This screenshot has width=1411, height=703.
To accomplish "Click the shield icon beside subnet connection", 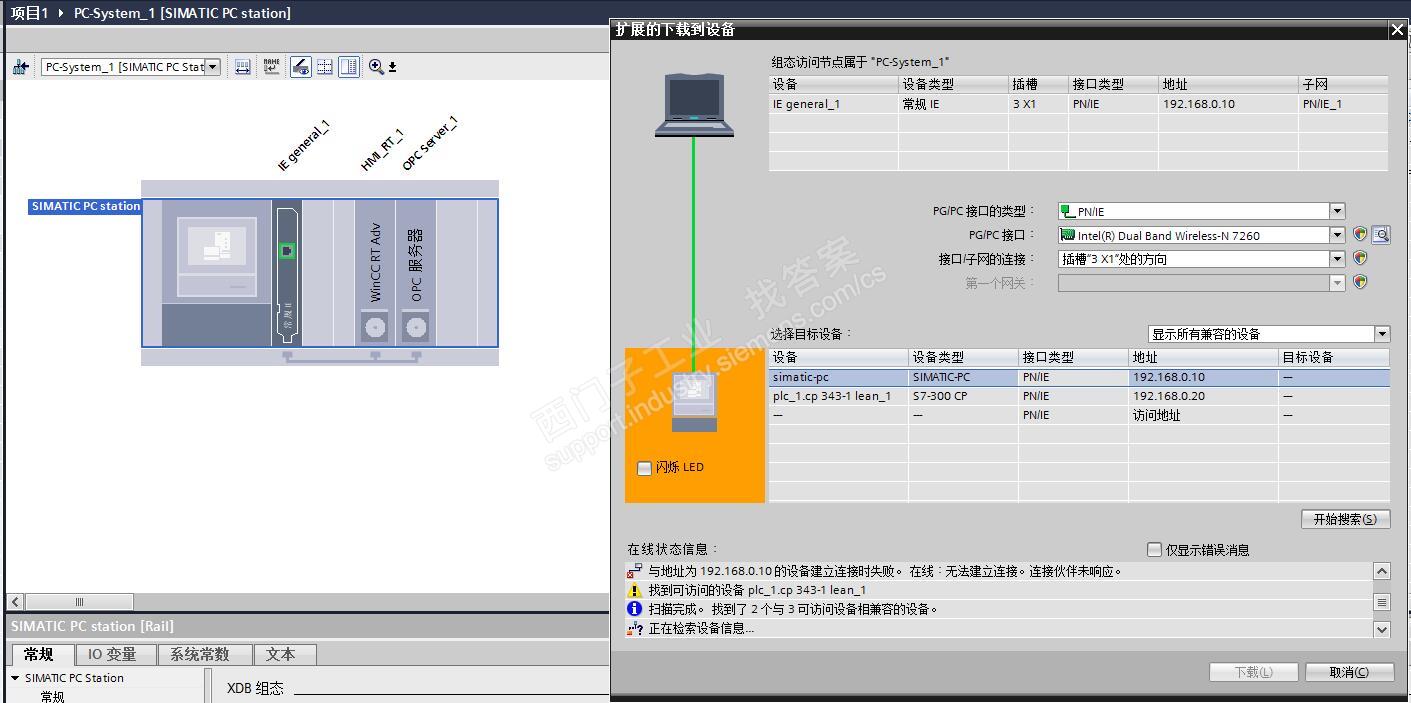I will [x=1360, y=258].
